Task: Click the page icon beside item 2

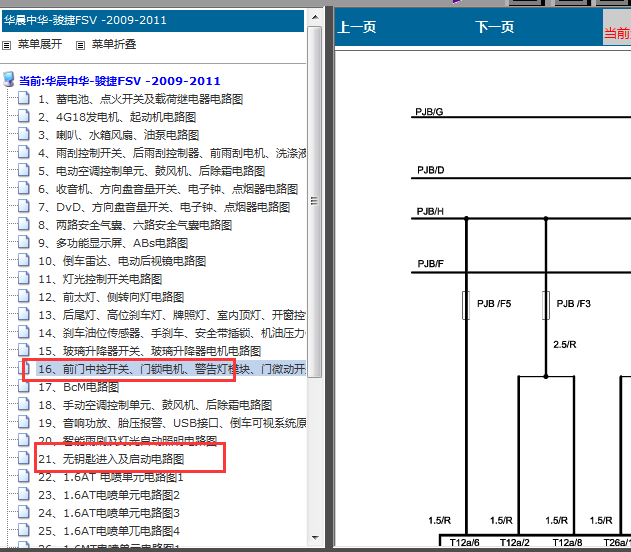Action: click(x=24, y=116)
